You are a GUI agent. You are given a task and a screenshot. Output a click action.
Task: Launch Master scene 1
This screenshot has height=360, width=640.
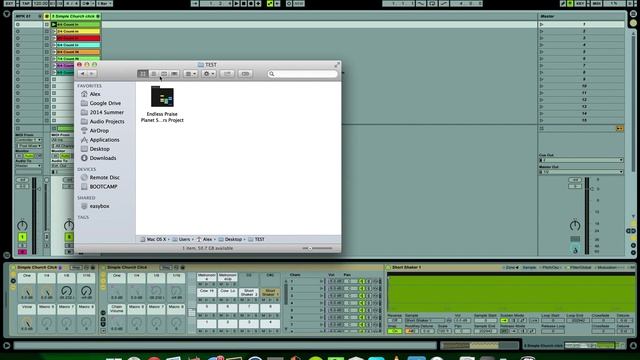tap(542, 24)
